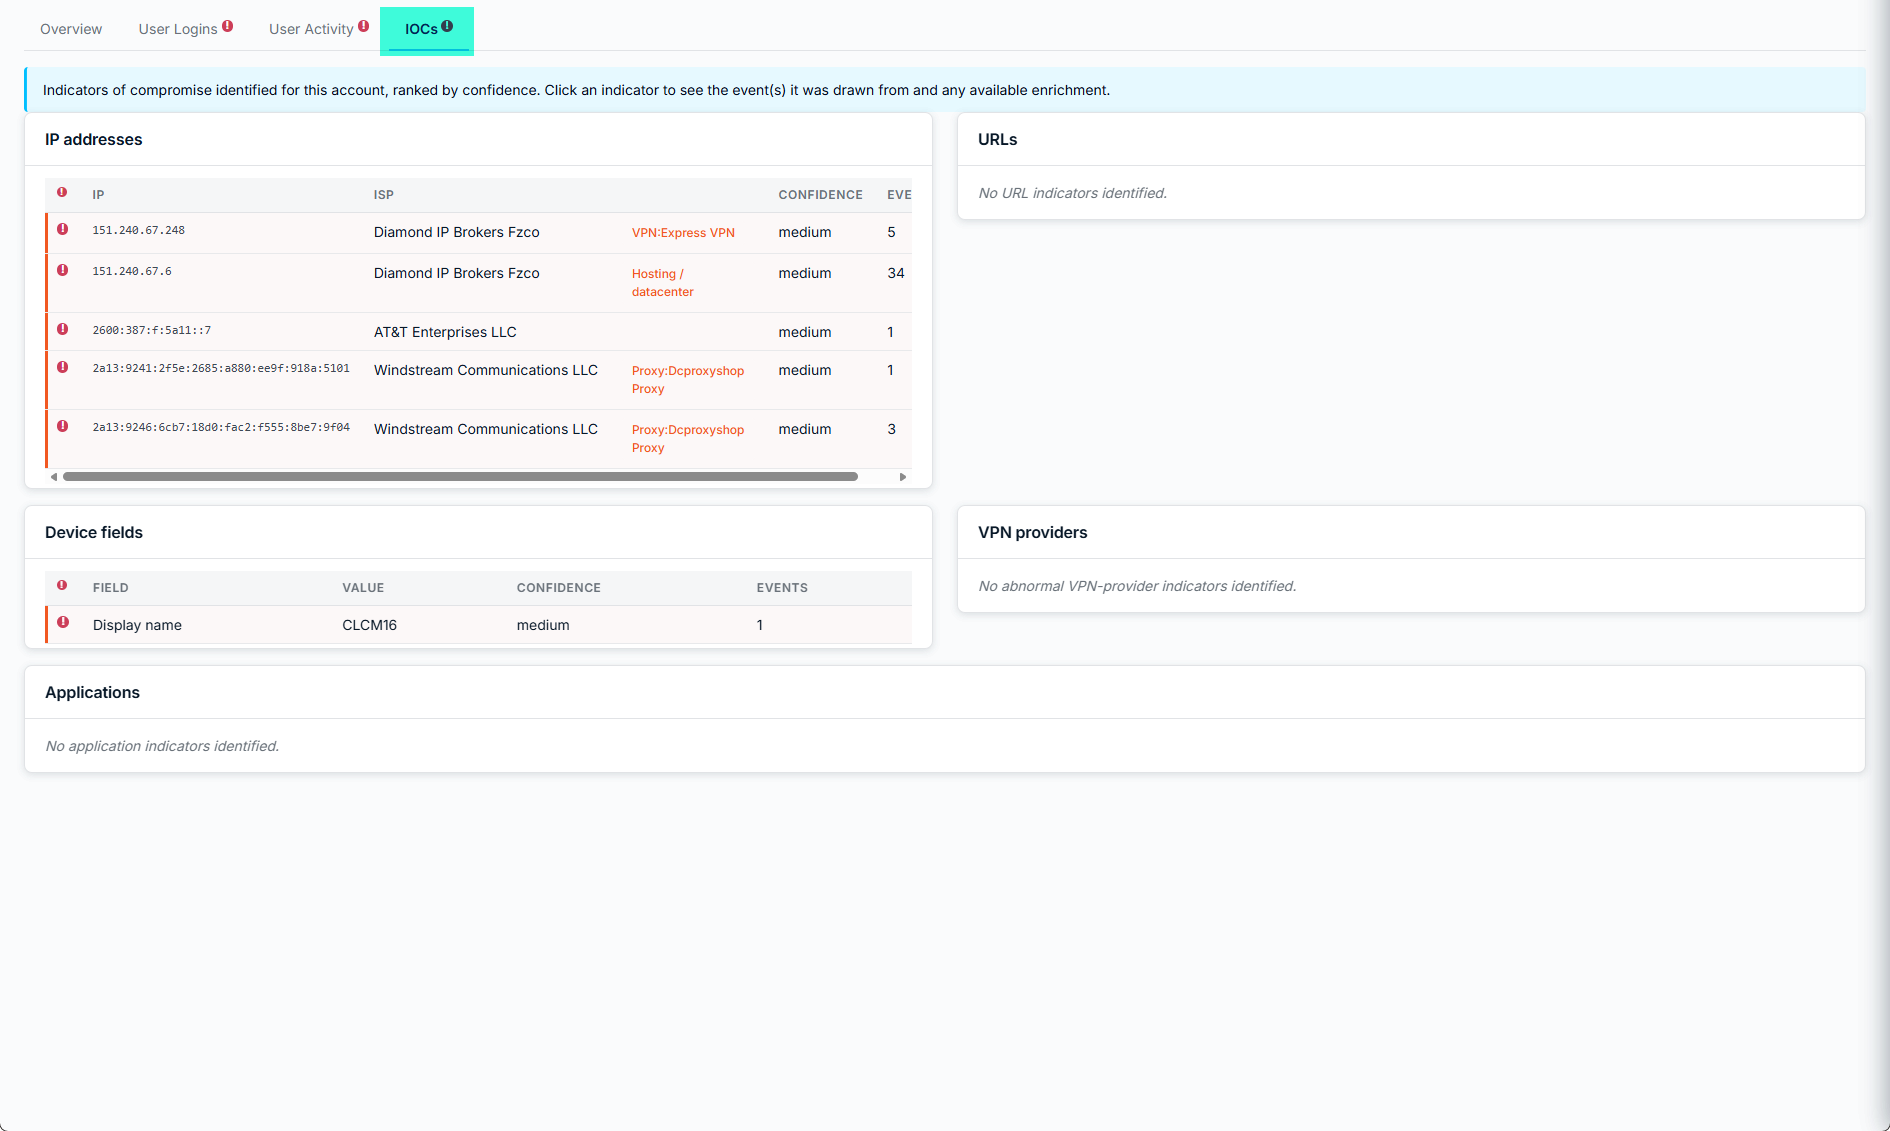
Task: Click the IP column header
Action: (x=98, y=195)
